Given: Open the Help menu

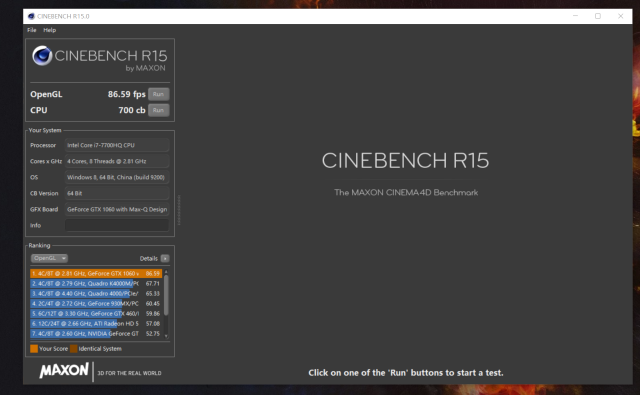Looking at the screenshot, I should (49, 30).
